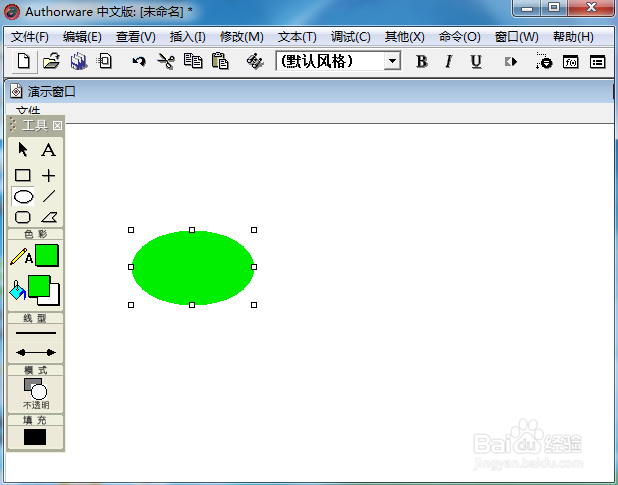Select the Rectangle tool

click(22, 175)
